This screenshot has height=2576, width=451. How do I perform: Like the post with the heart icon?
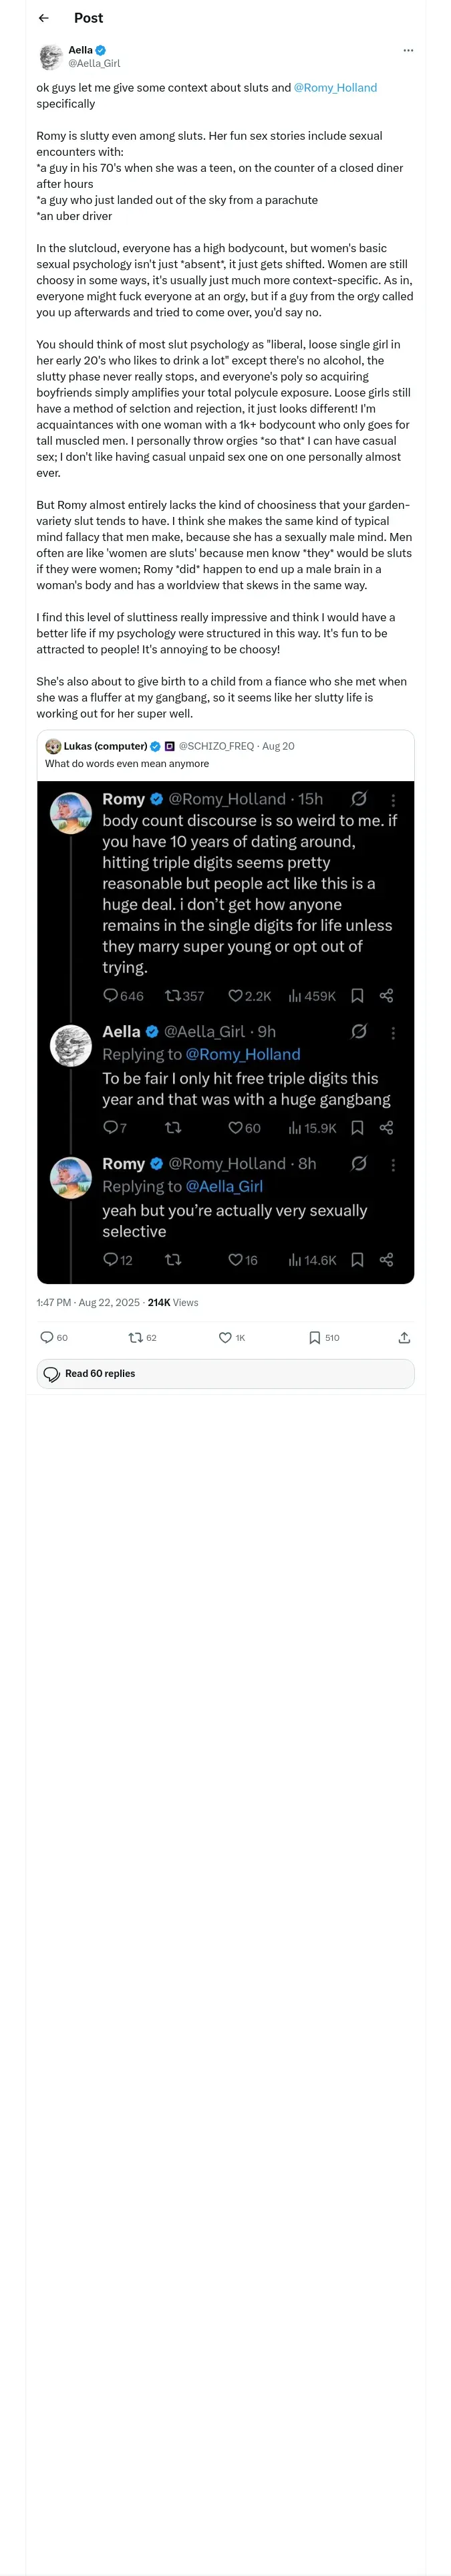tap(225, 1337)
